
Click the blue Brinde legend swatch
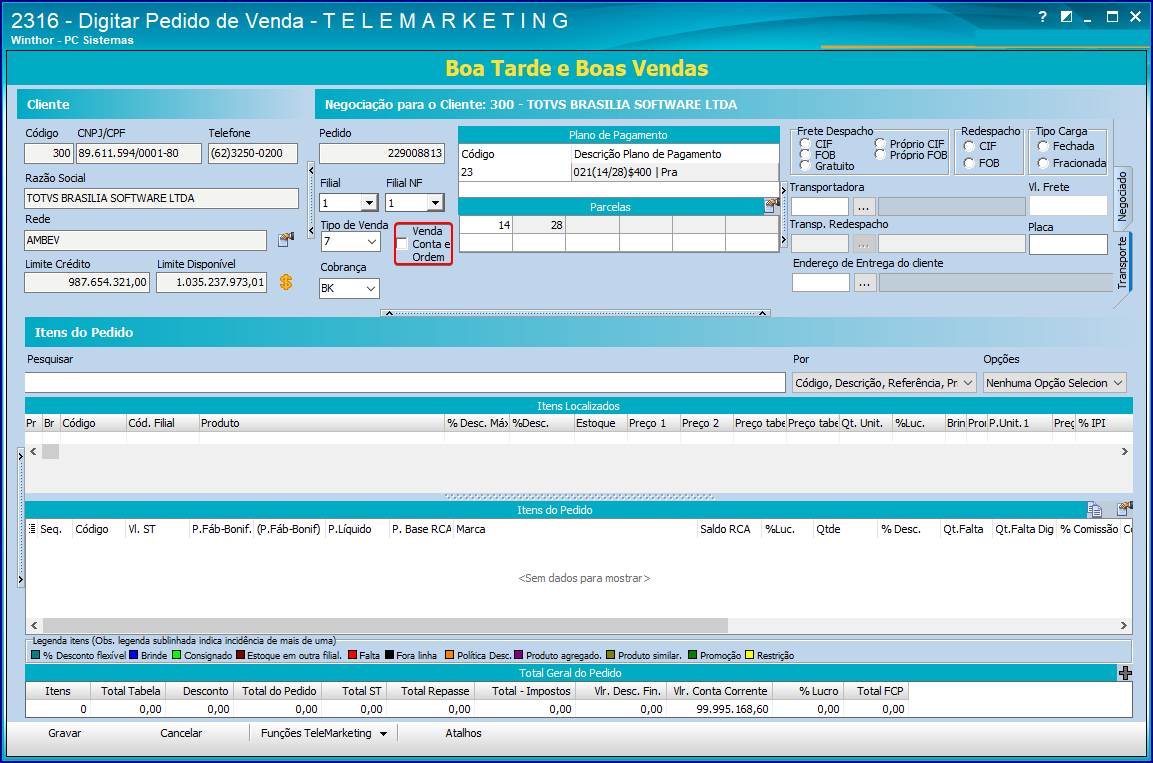point(134,655)
